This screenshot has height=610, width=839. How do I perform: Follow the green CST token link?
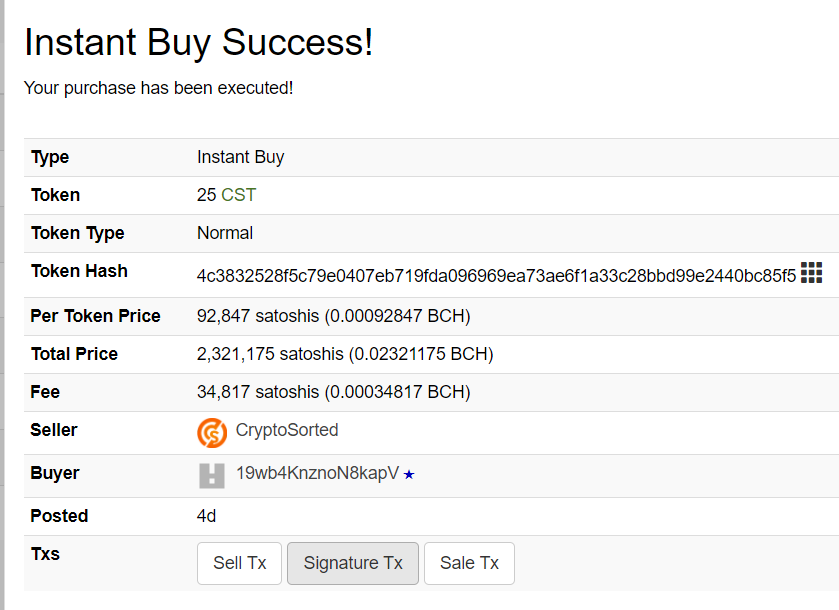[x=238, y=195]
